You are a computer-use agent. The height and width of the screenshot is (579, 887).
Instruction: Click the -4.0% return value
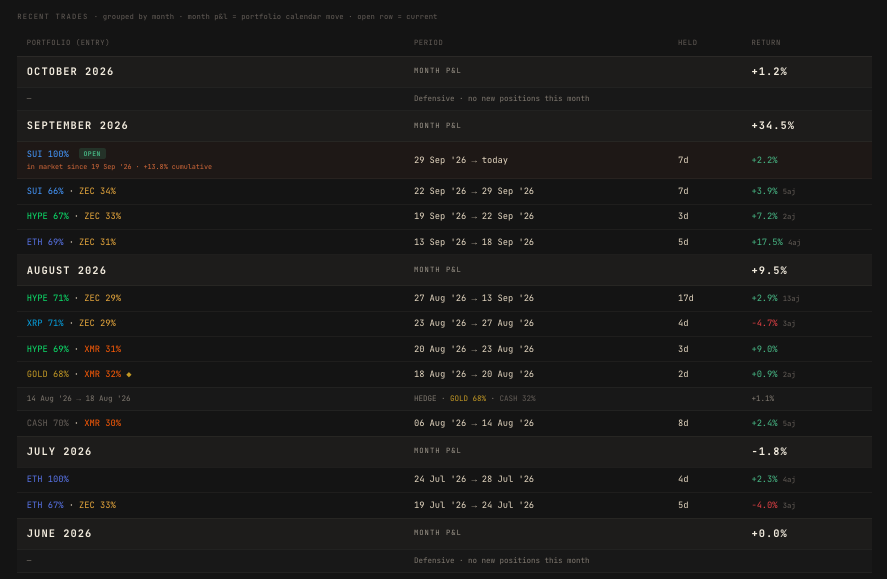pos(764,505)
